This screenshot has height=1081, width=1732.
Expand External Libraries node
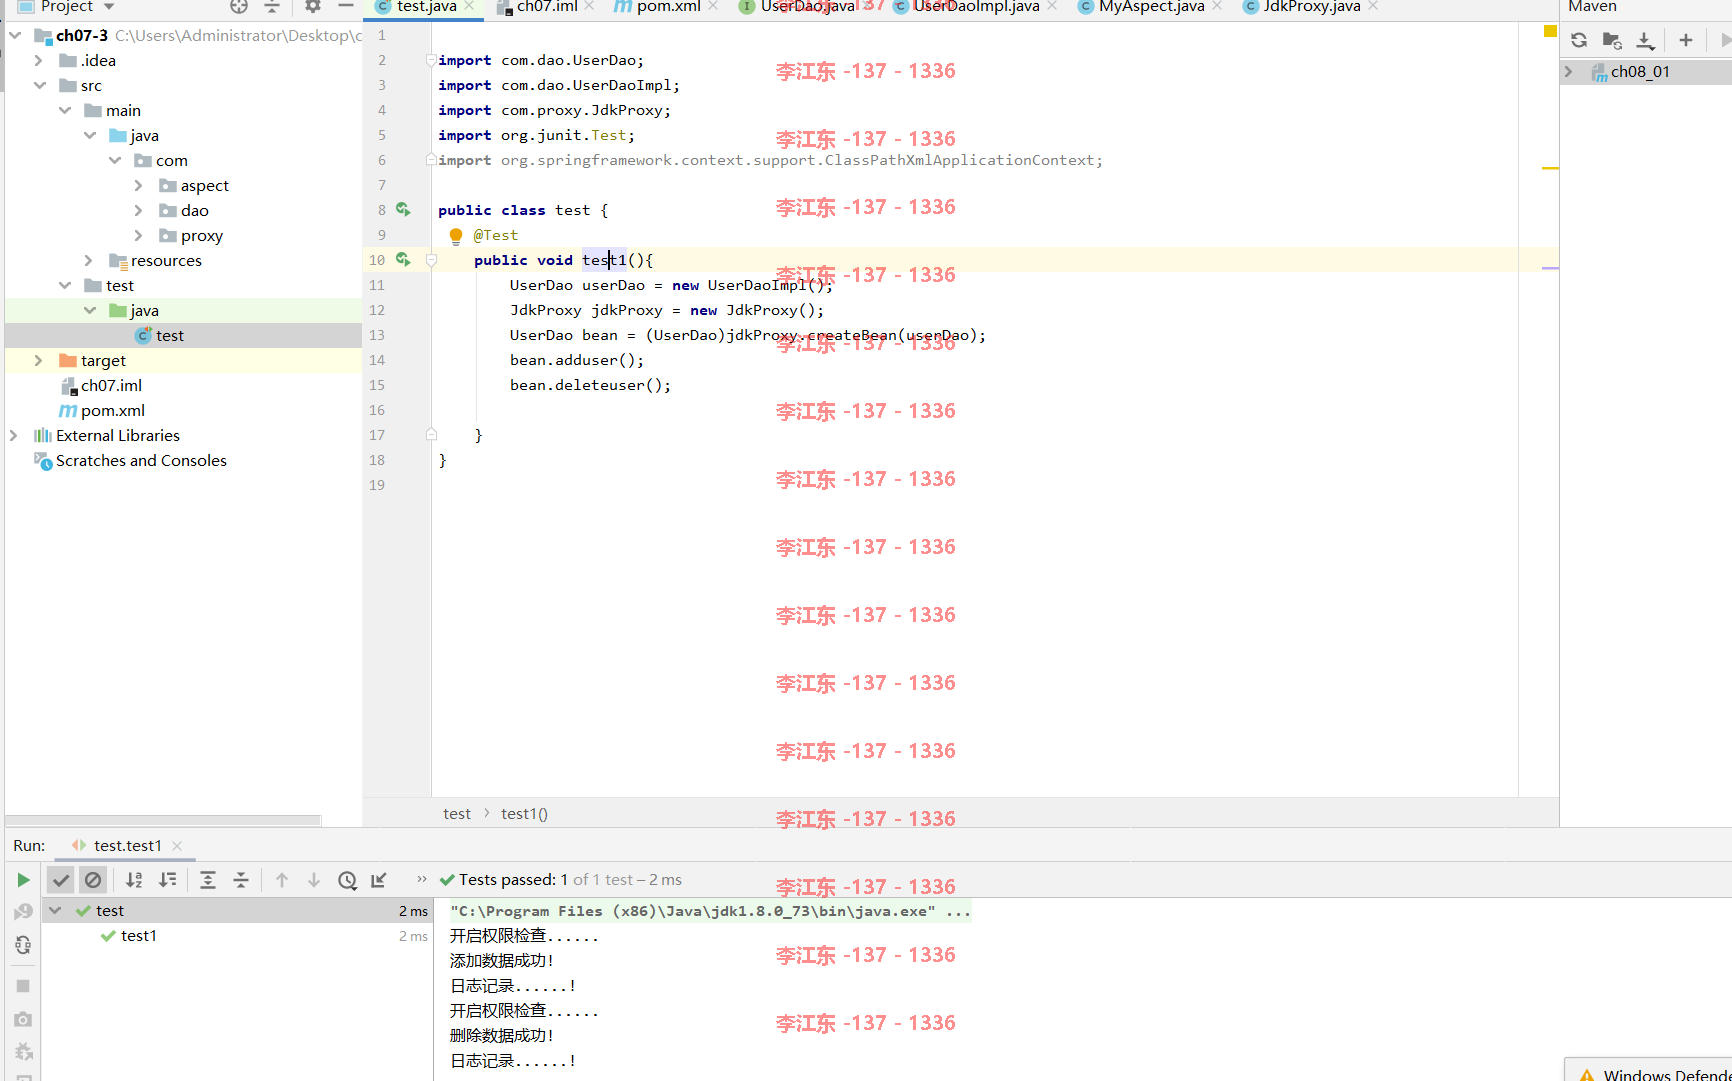[14, 436]
